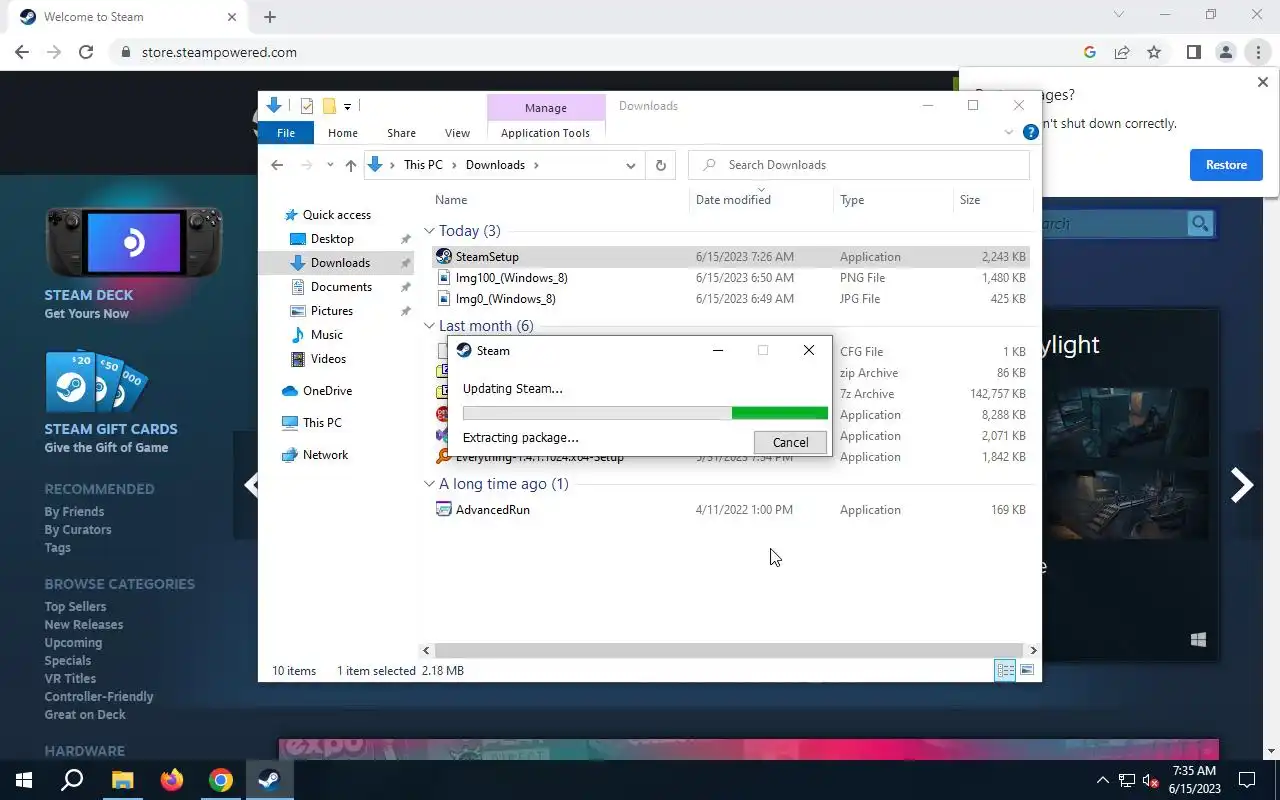Open Chrome profile avatar icon
The image size is (1280, 800).
(1225, 52)
